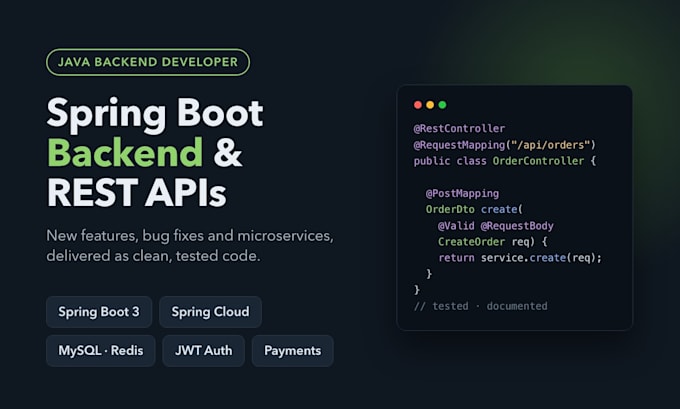This screenshot has height=409, width=680.
Task: Click the red dot in code window
Action: pyautogui.click(x=418, y=105)
